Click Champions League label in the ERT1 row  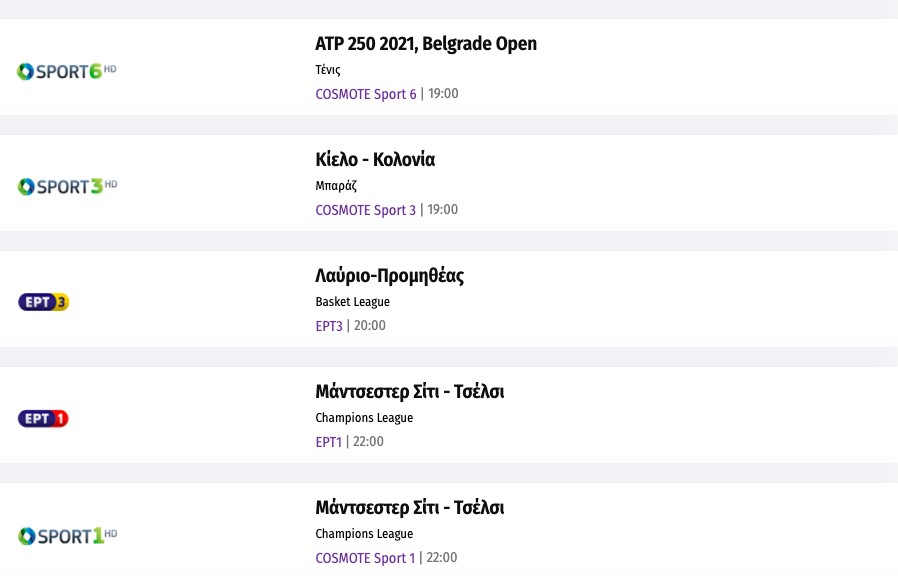364,418
